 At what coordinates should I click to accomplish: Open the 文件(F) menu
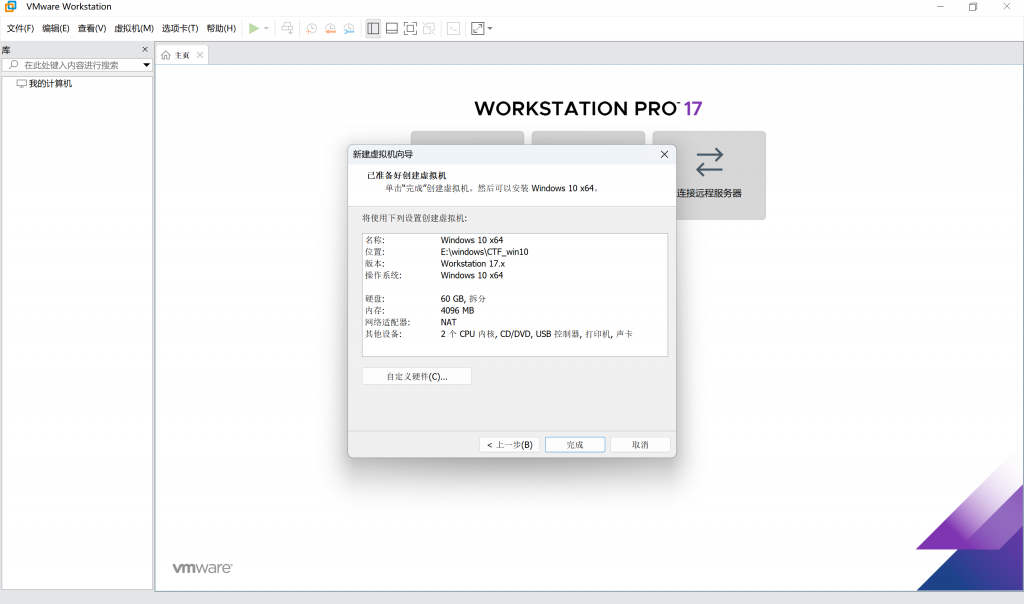20,29
